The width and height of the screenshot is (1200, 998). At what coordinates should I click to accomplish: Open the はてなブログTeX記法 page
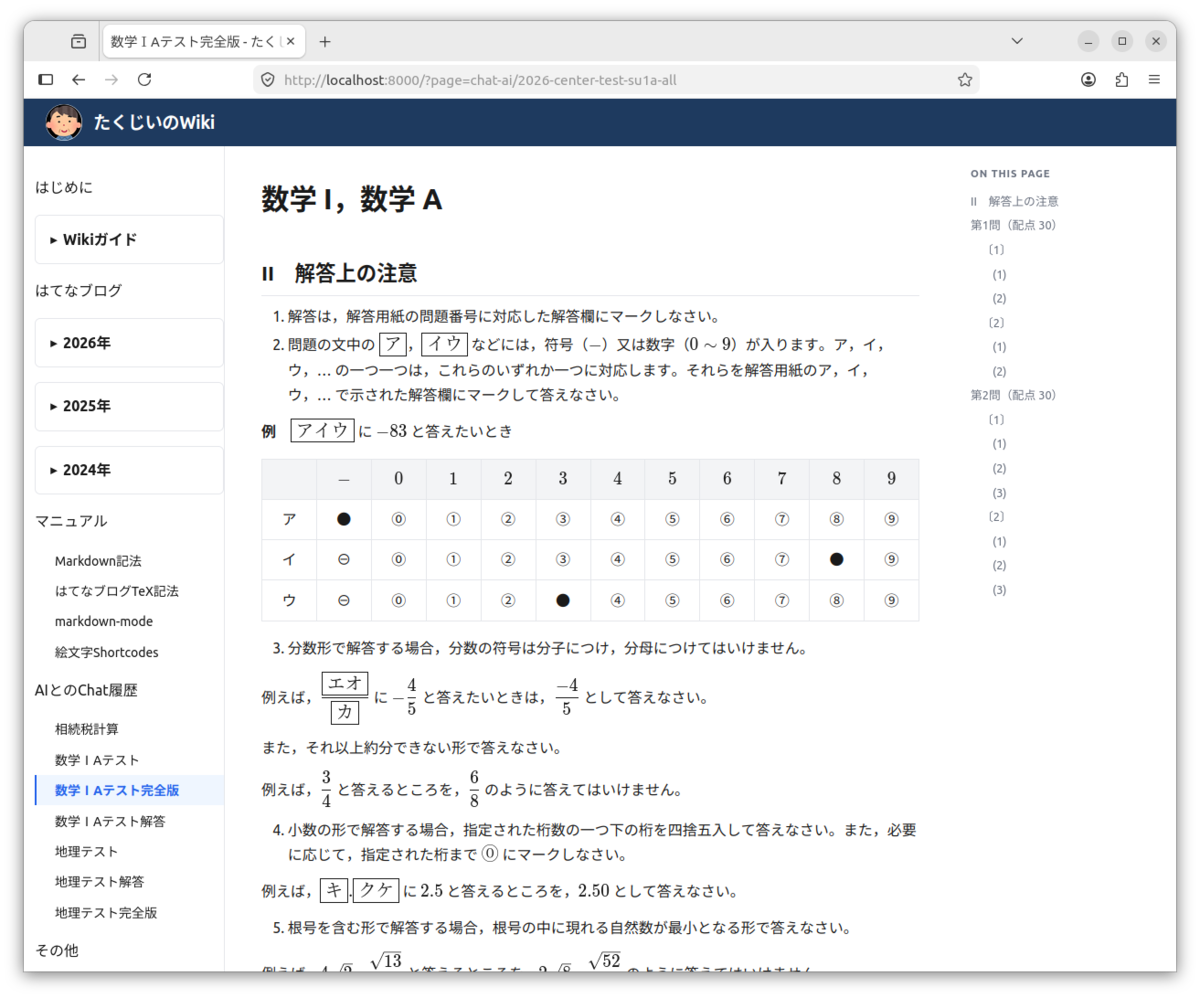(117, 591)
